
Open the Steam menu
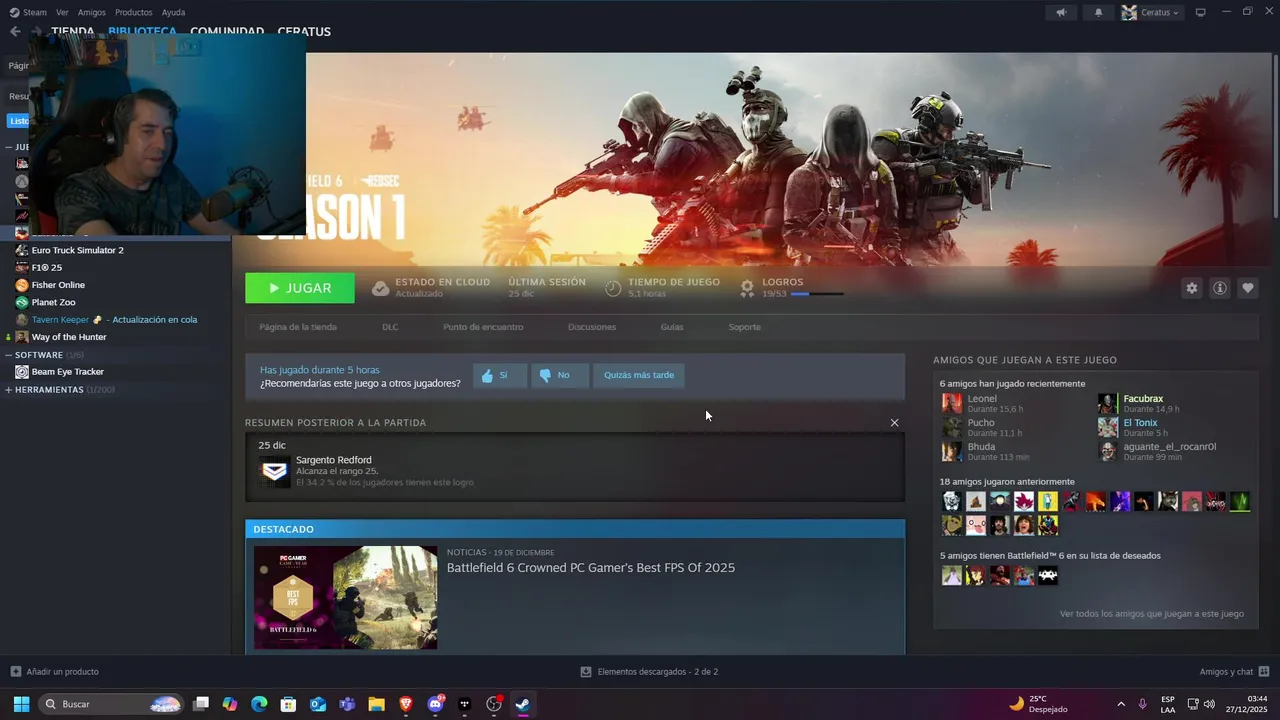click(x=28, y=12)
